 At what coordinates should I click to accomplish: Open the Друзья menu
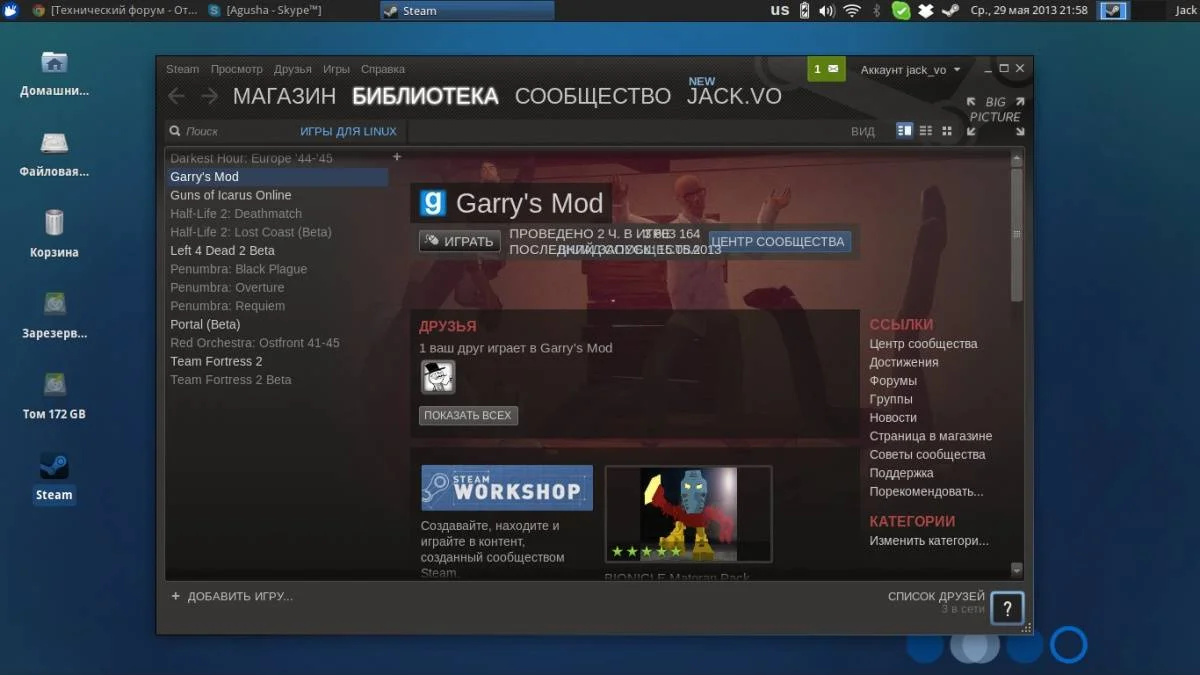tap(293, 69)
